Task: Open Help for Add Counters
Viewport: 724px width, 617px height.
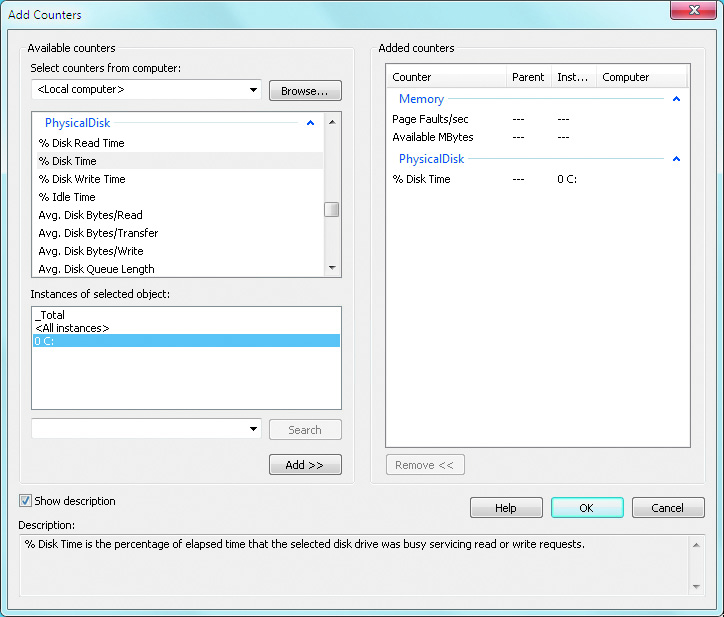Action: tap(506, 508)
